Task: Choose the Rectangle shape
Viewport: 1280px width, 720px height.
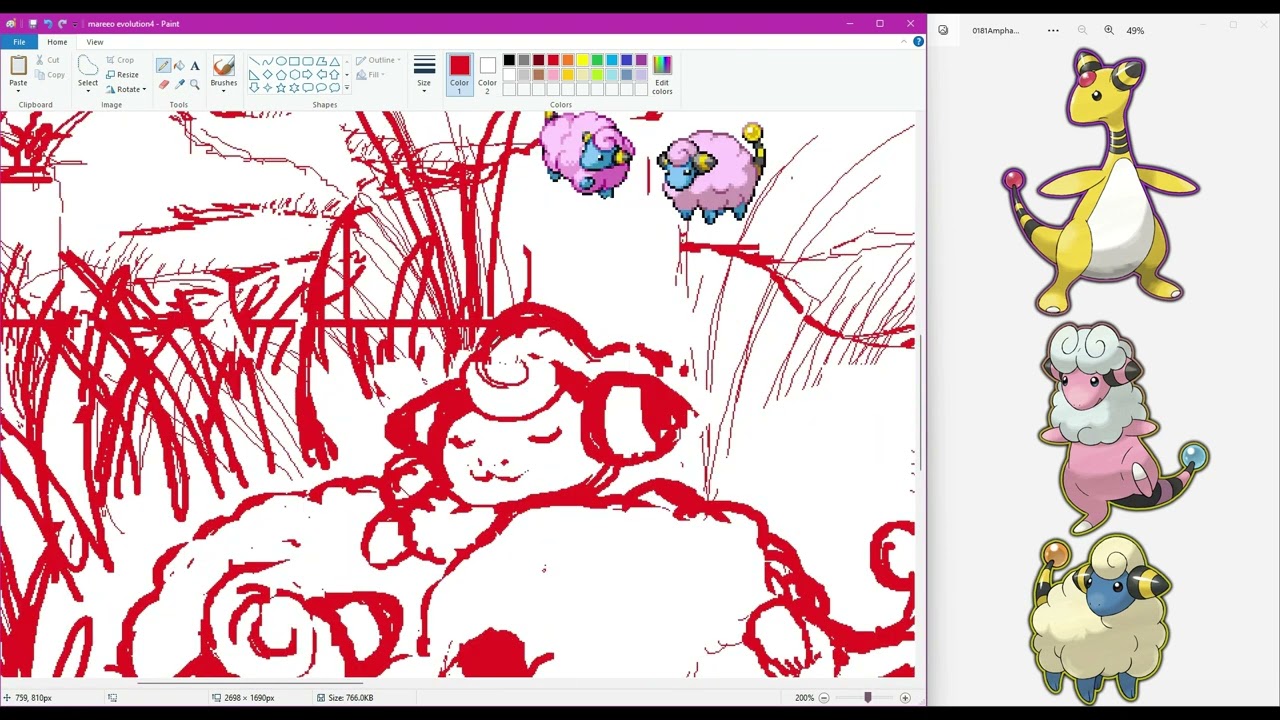Action: 294,61
